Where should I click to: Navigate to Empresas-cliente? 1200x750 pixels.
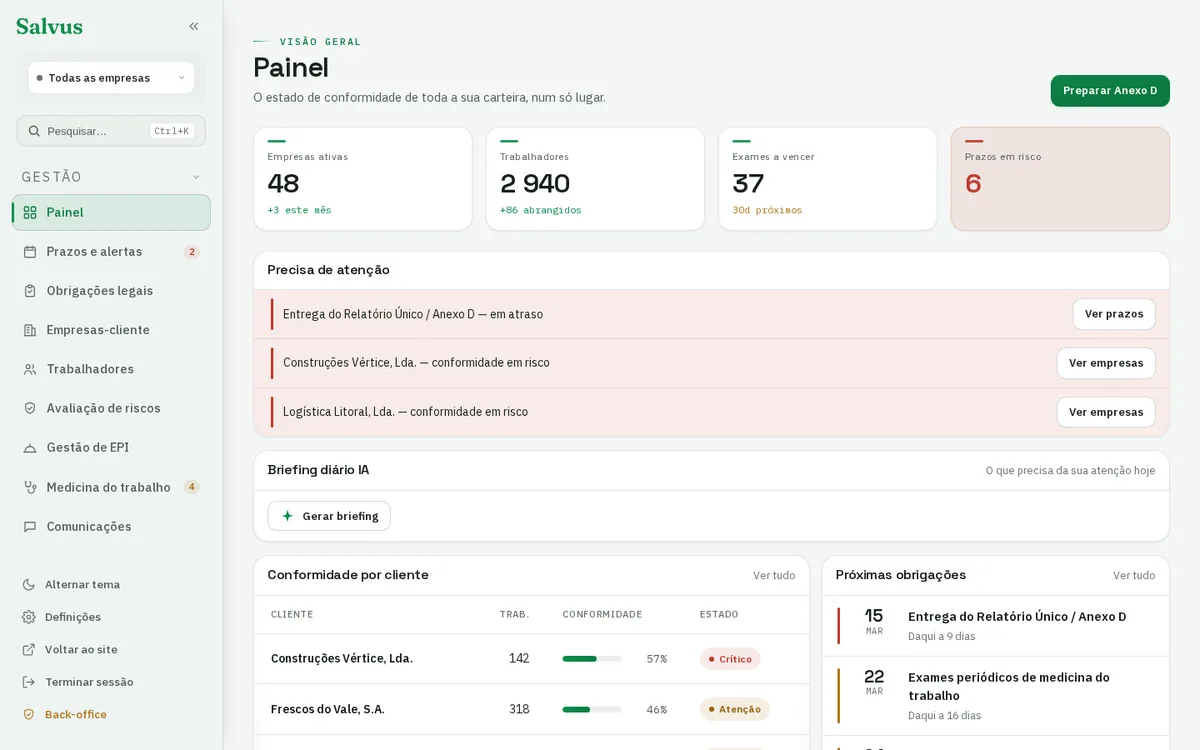point(111,330)
